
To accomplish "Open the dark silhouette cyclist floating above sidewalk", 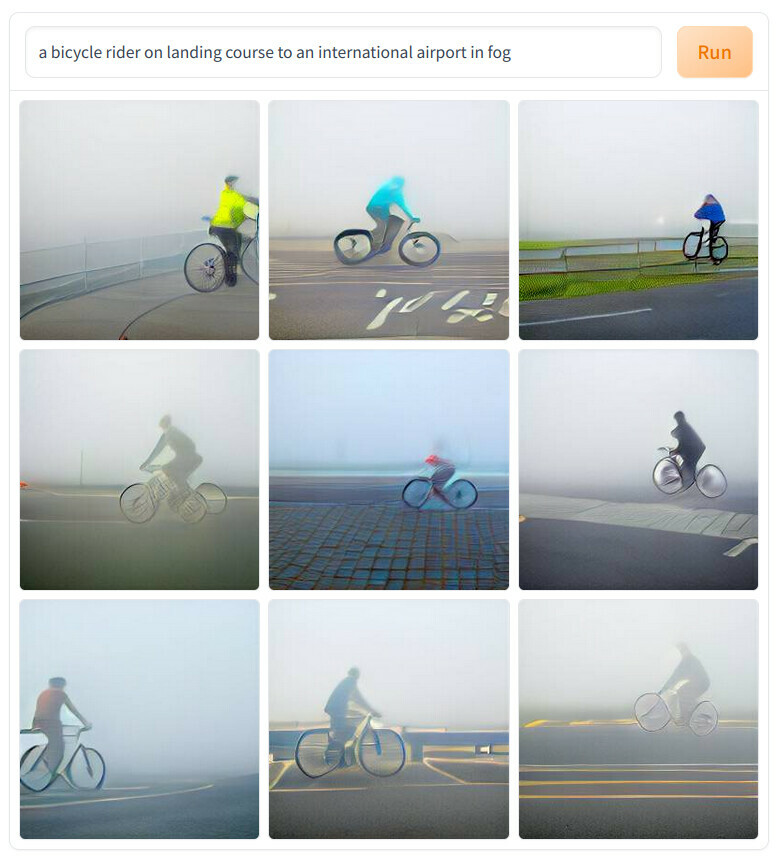I will (x=638, y=469).
